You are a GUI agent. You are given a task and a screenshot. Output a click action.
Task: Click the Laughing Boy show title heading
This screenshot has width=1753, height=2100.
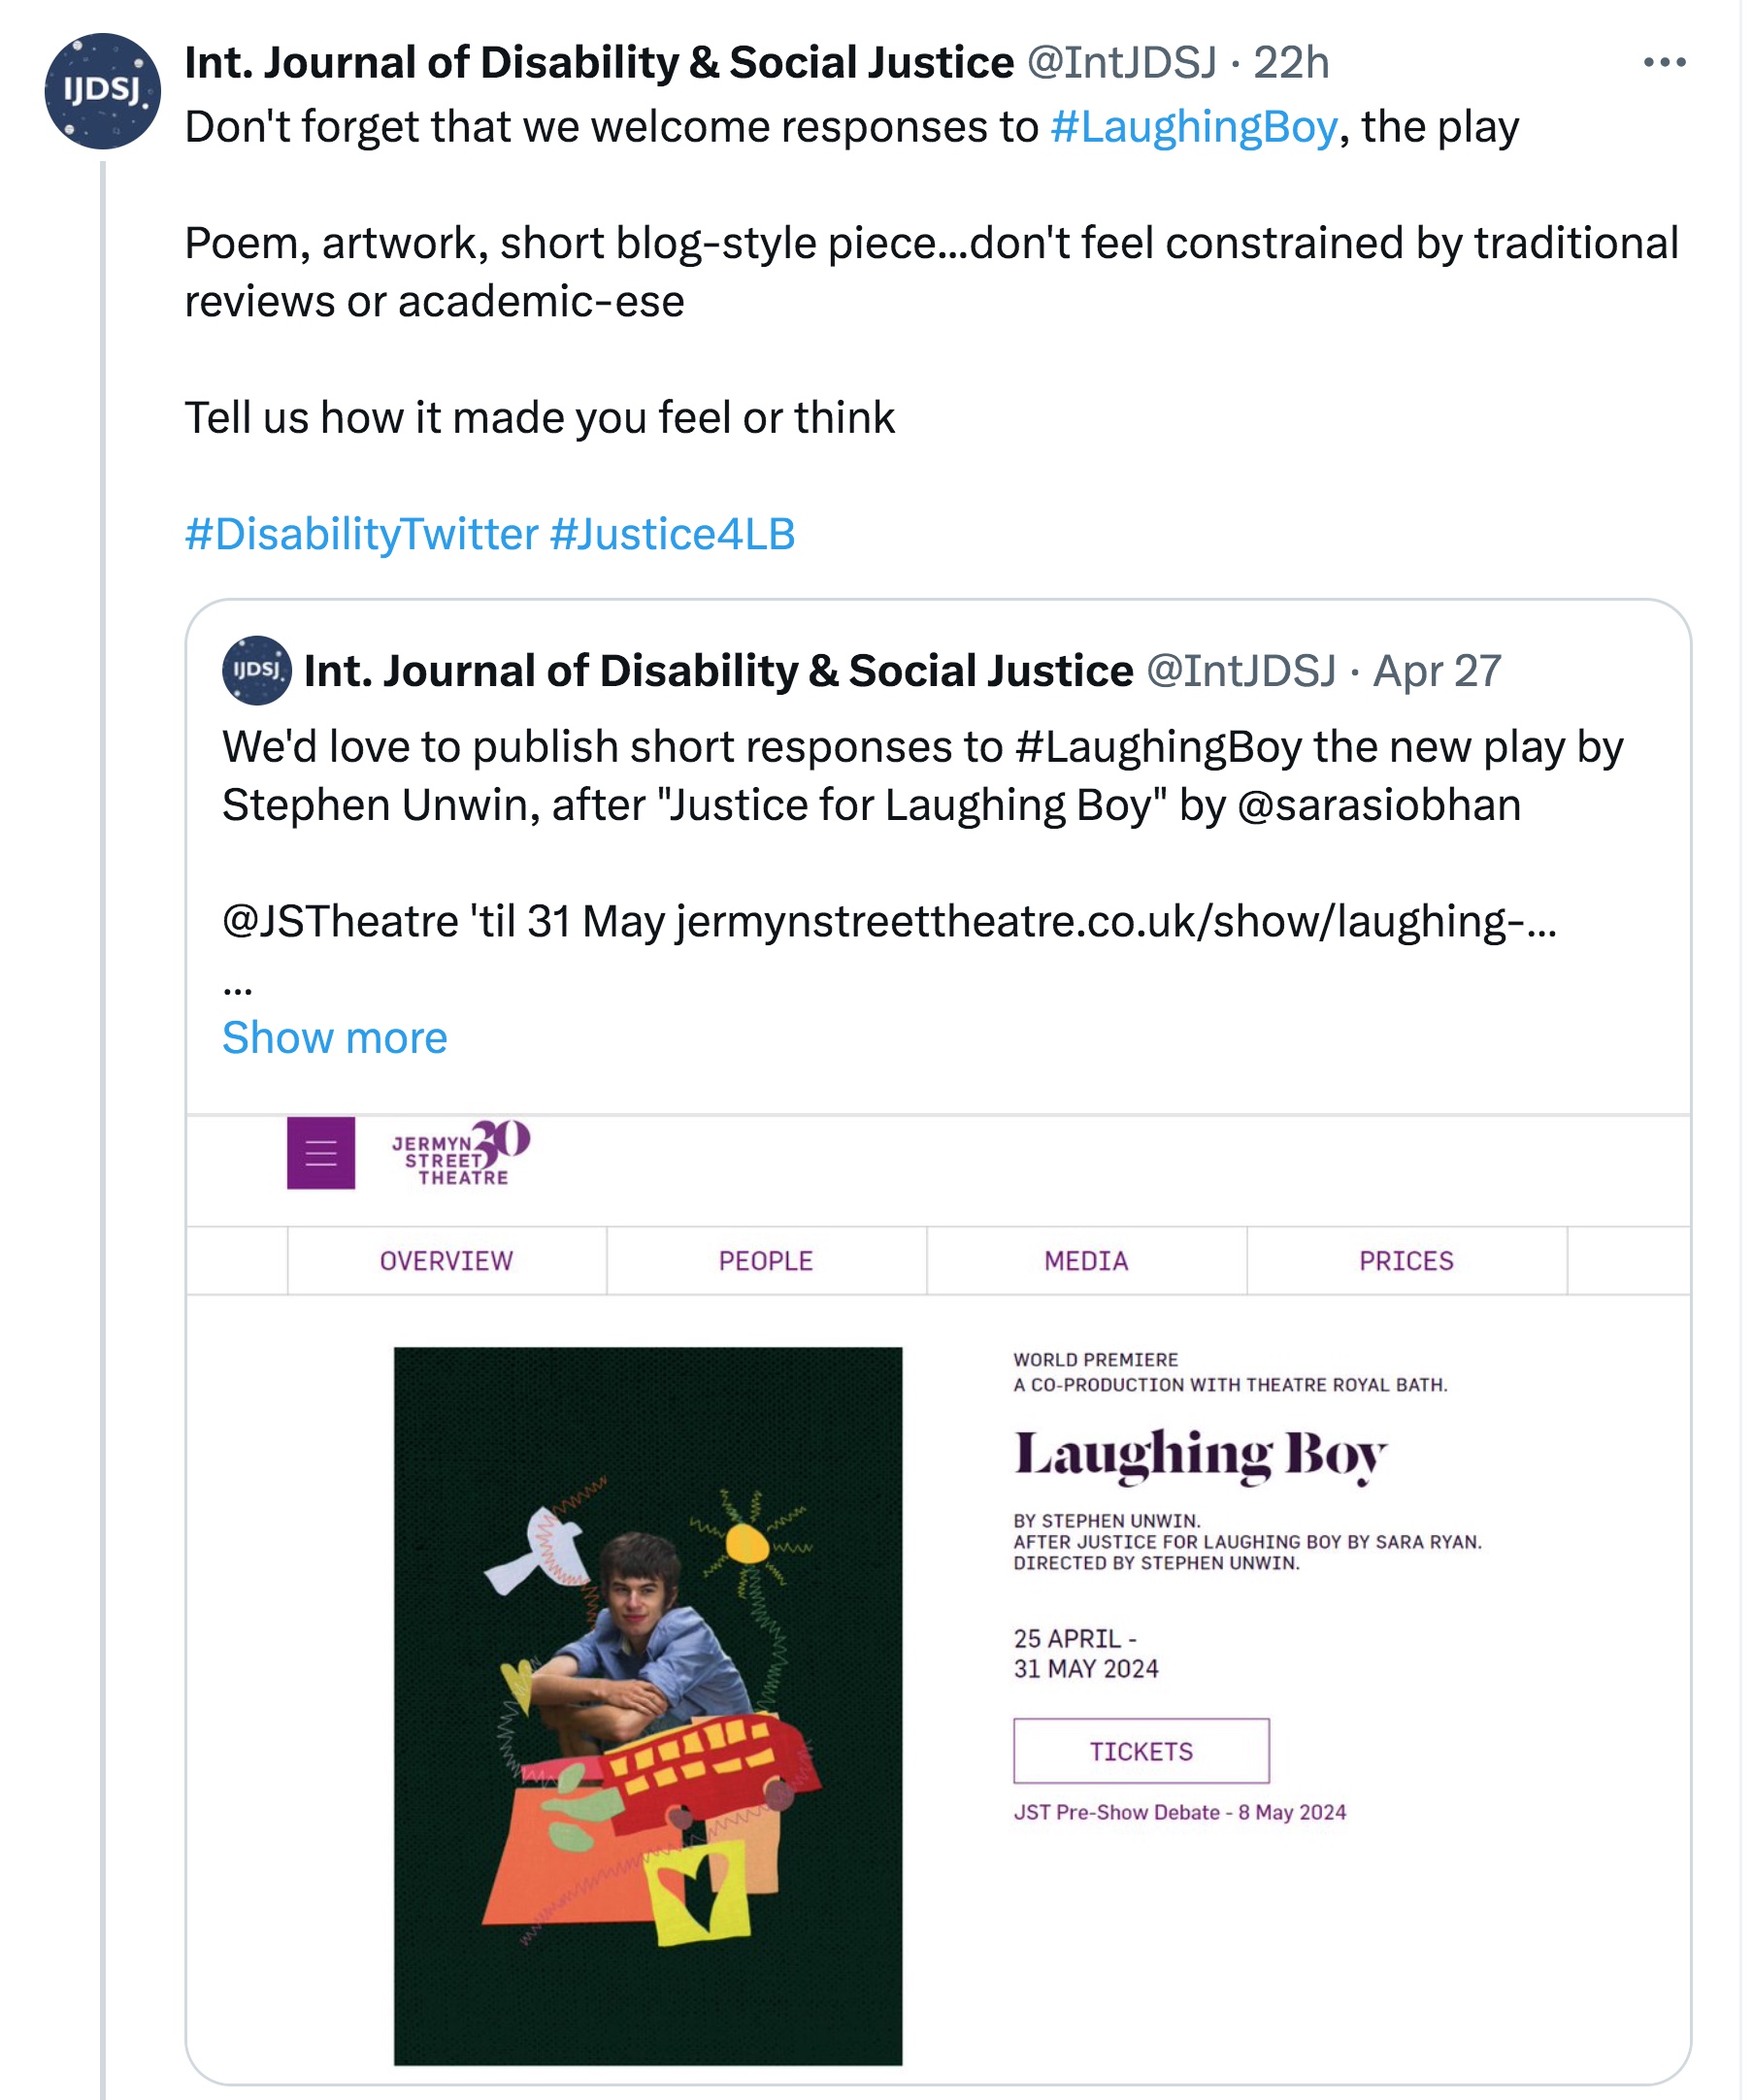click(x=1200, y=1455)
